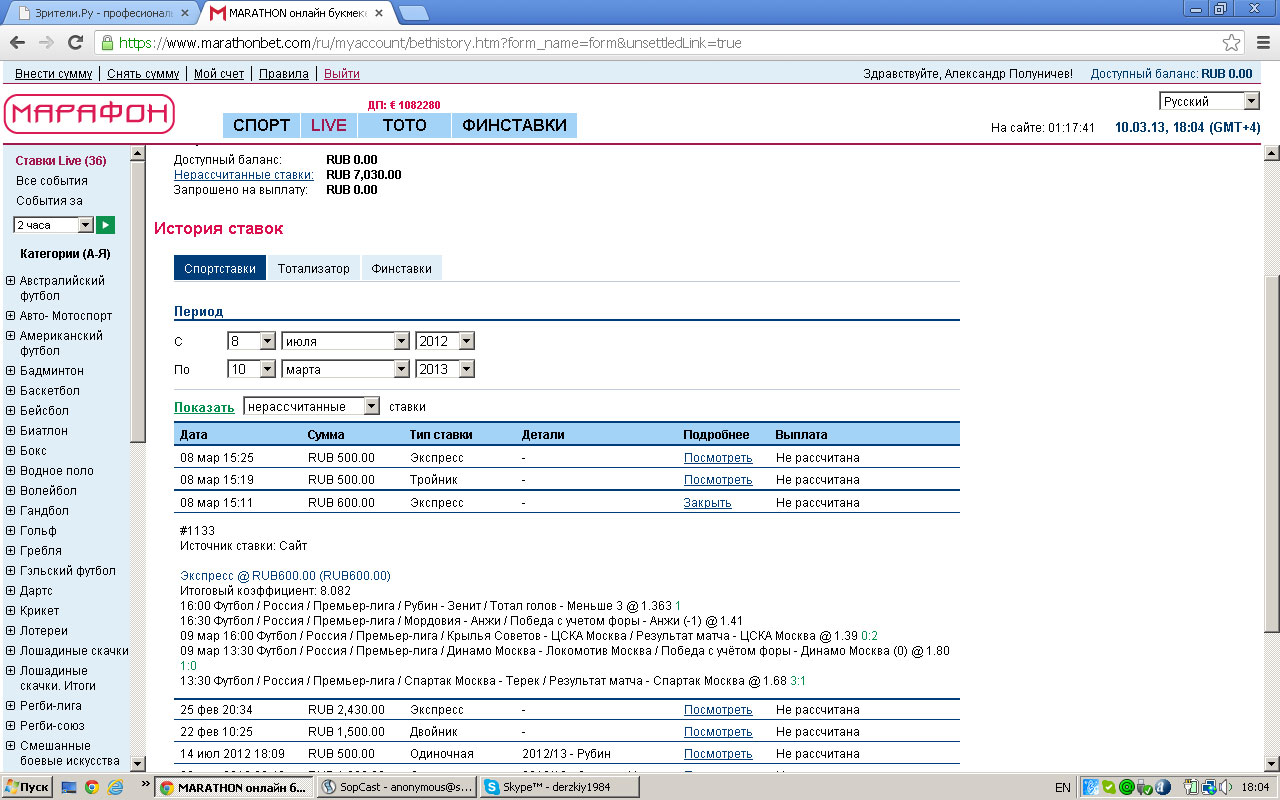Click the green SSL padlock icon
The height and width of the screenshot is (800, 1280).
[108, 43]
